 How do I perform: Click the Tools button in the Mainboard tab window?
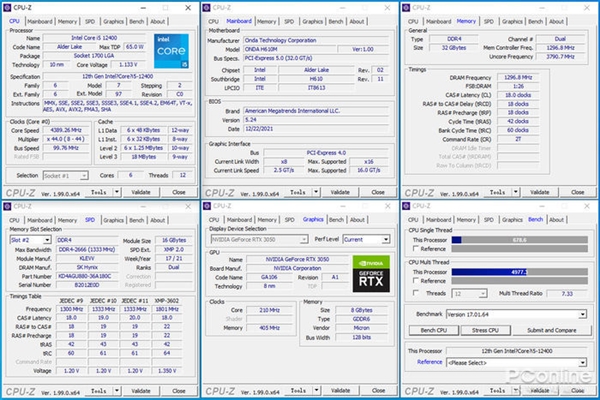(x=298, y=192)
